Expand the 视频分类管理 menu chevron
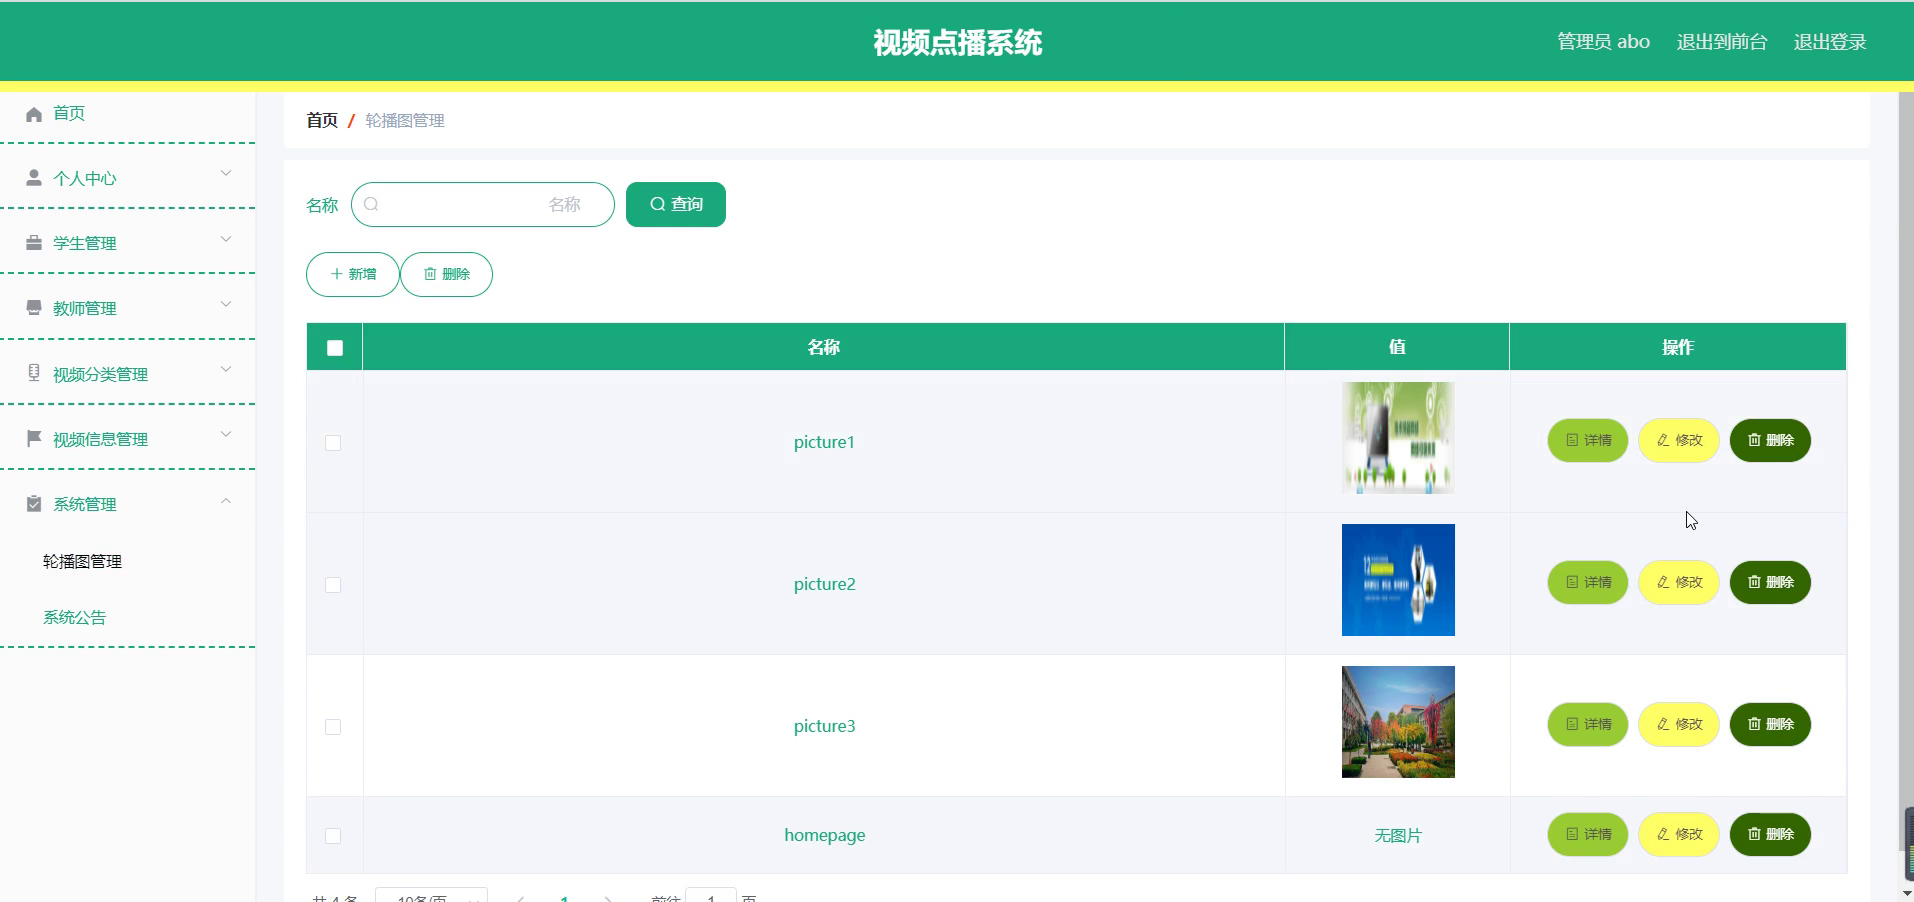The image size is (1914, 902). tap(226, 369)
